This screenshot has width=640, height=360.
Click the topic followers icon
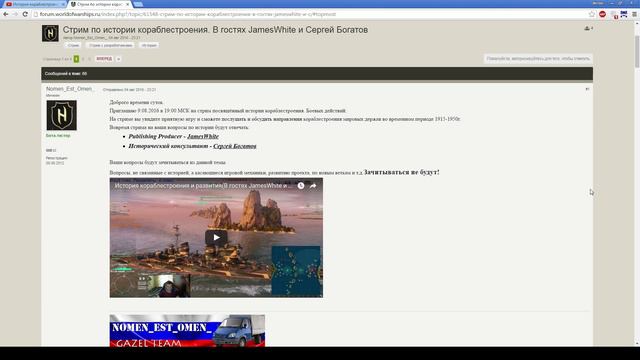[588, 29]
